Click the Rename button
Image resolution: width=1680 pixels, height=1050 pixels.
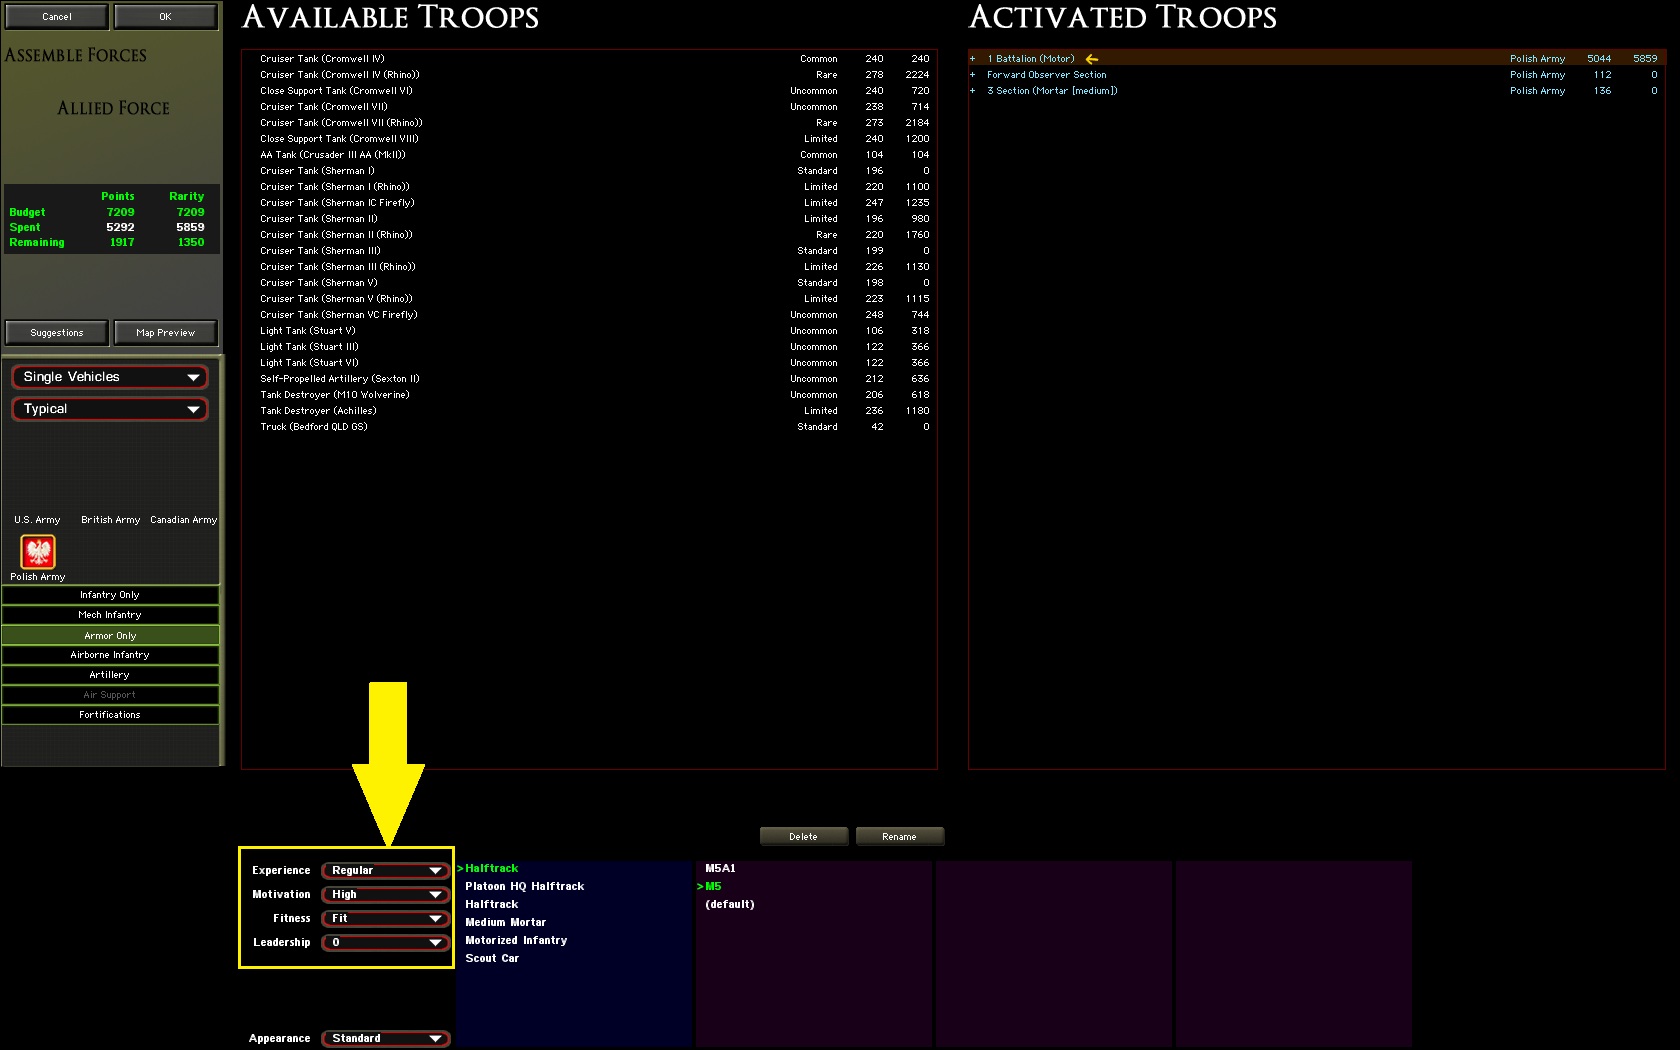click(x=899, y=836)
